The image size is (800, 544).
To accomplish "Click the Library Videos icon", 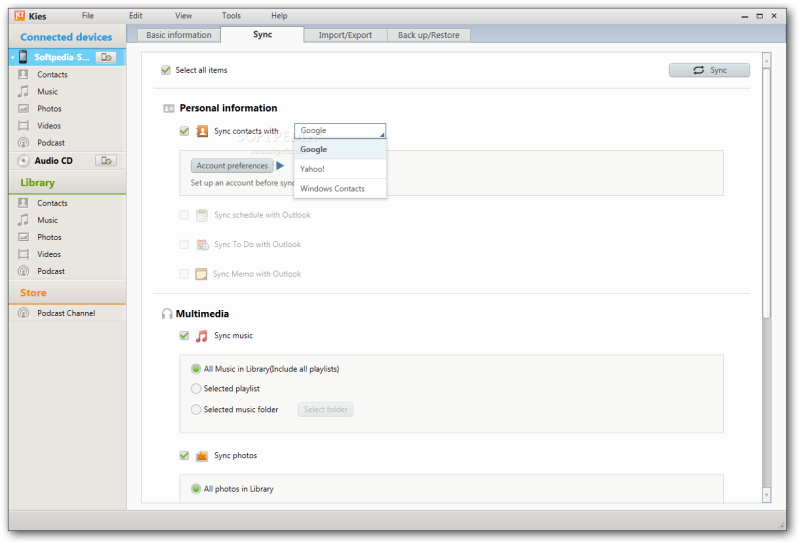I will [x=23, y=254].
